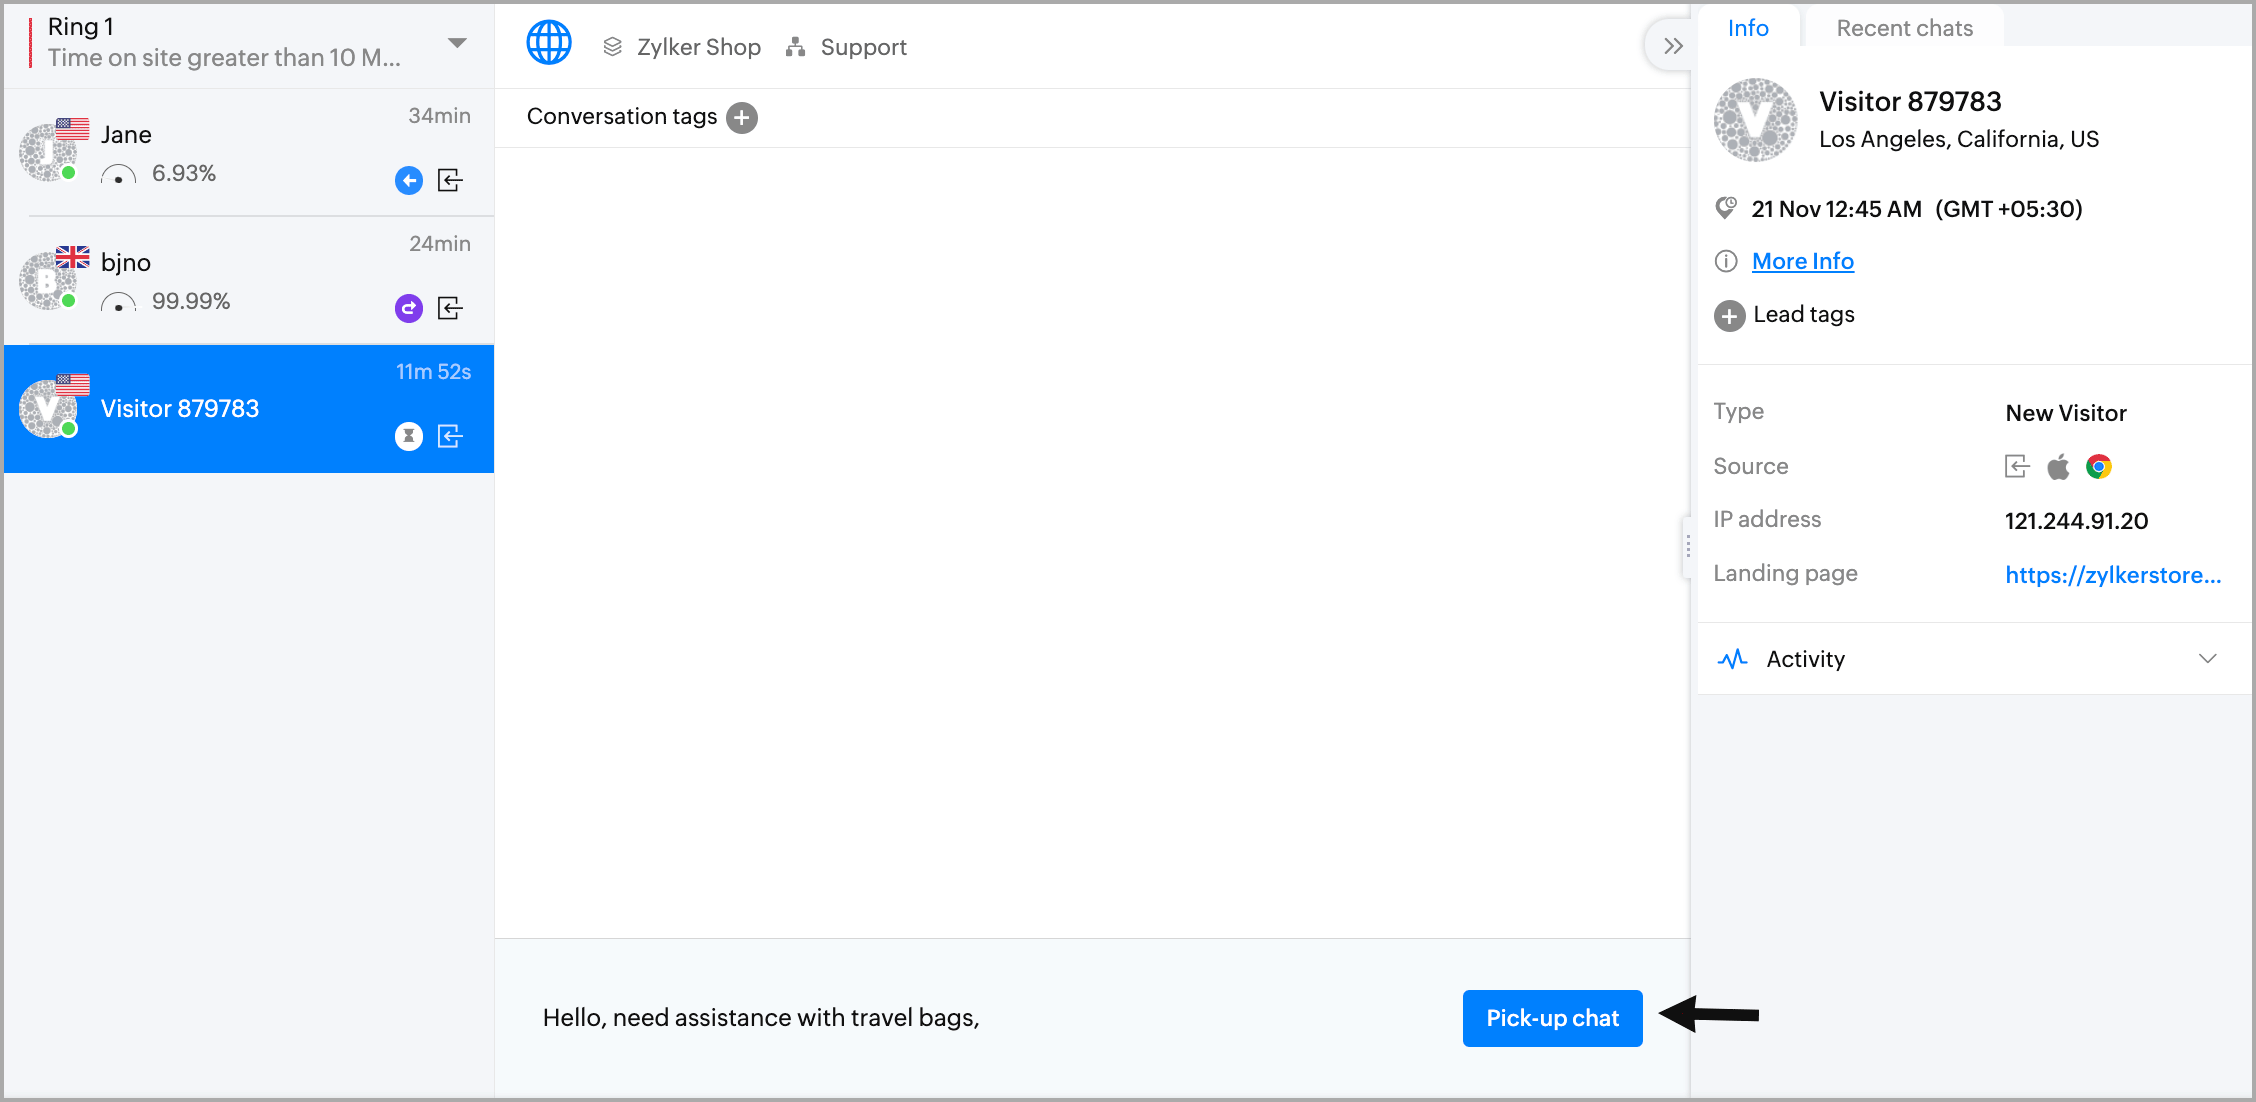Click Visitor 879783 hourglass waiting icon
This screenshot has width=2256, height=1102.
tap(409, 436)
